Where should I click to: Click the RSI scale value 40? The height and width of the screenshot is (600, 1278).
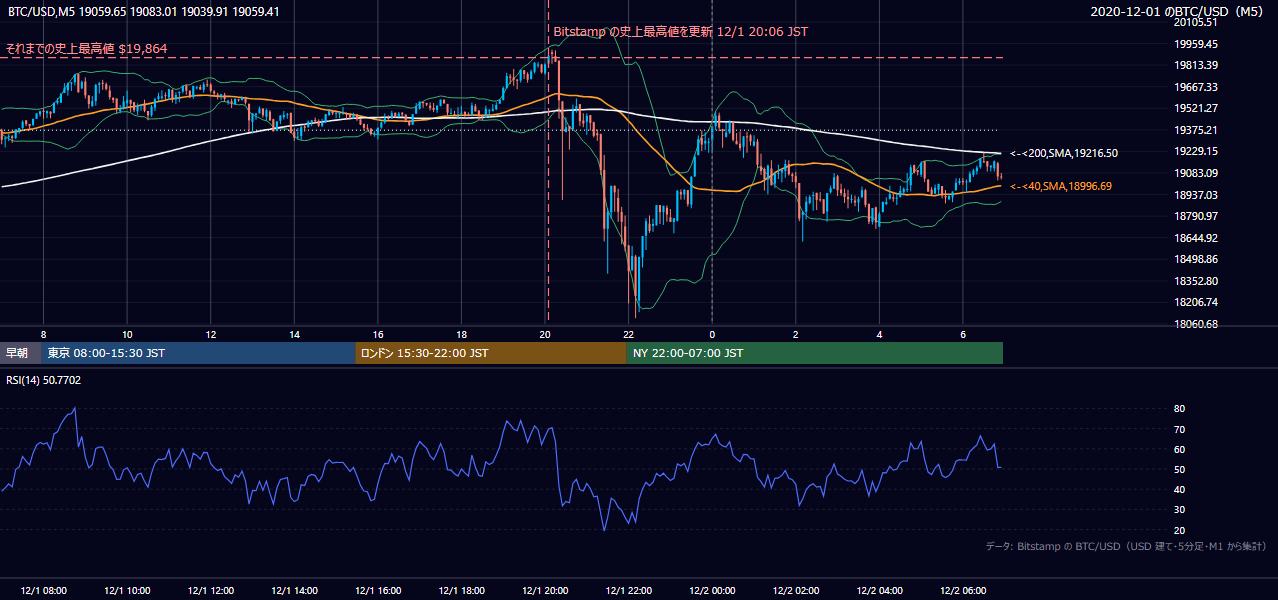(1179, 489)
